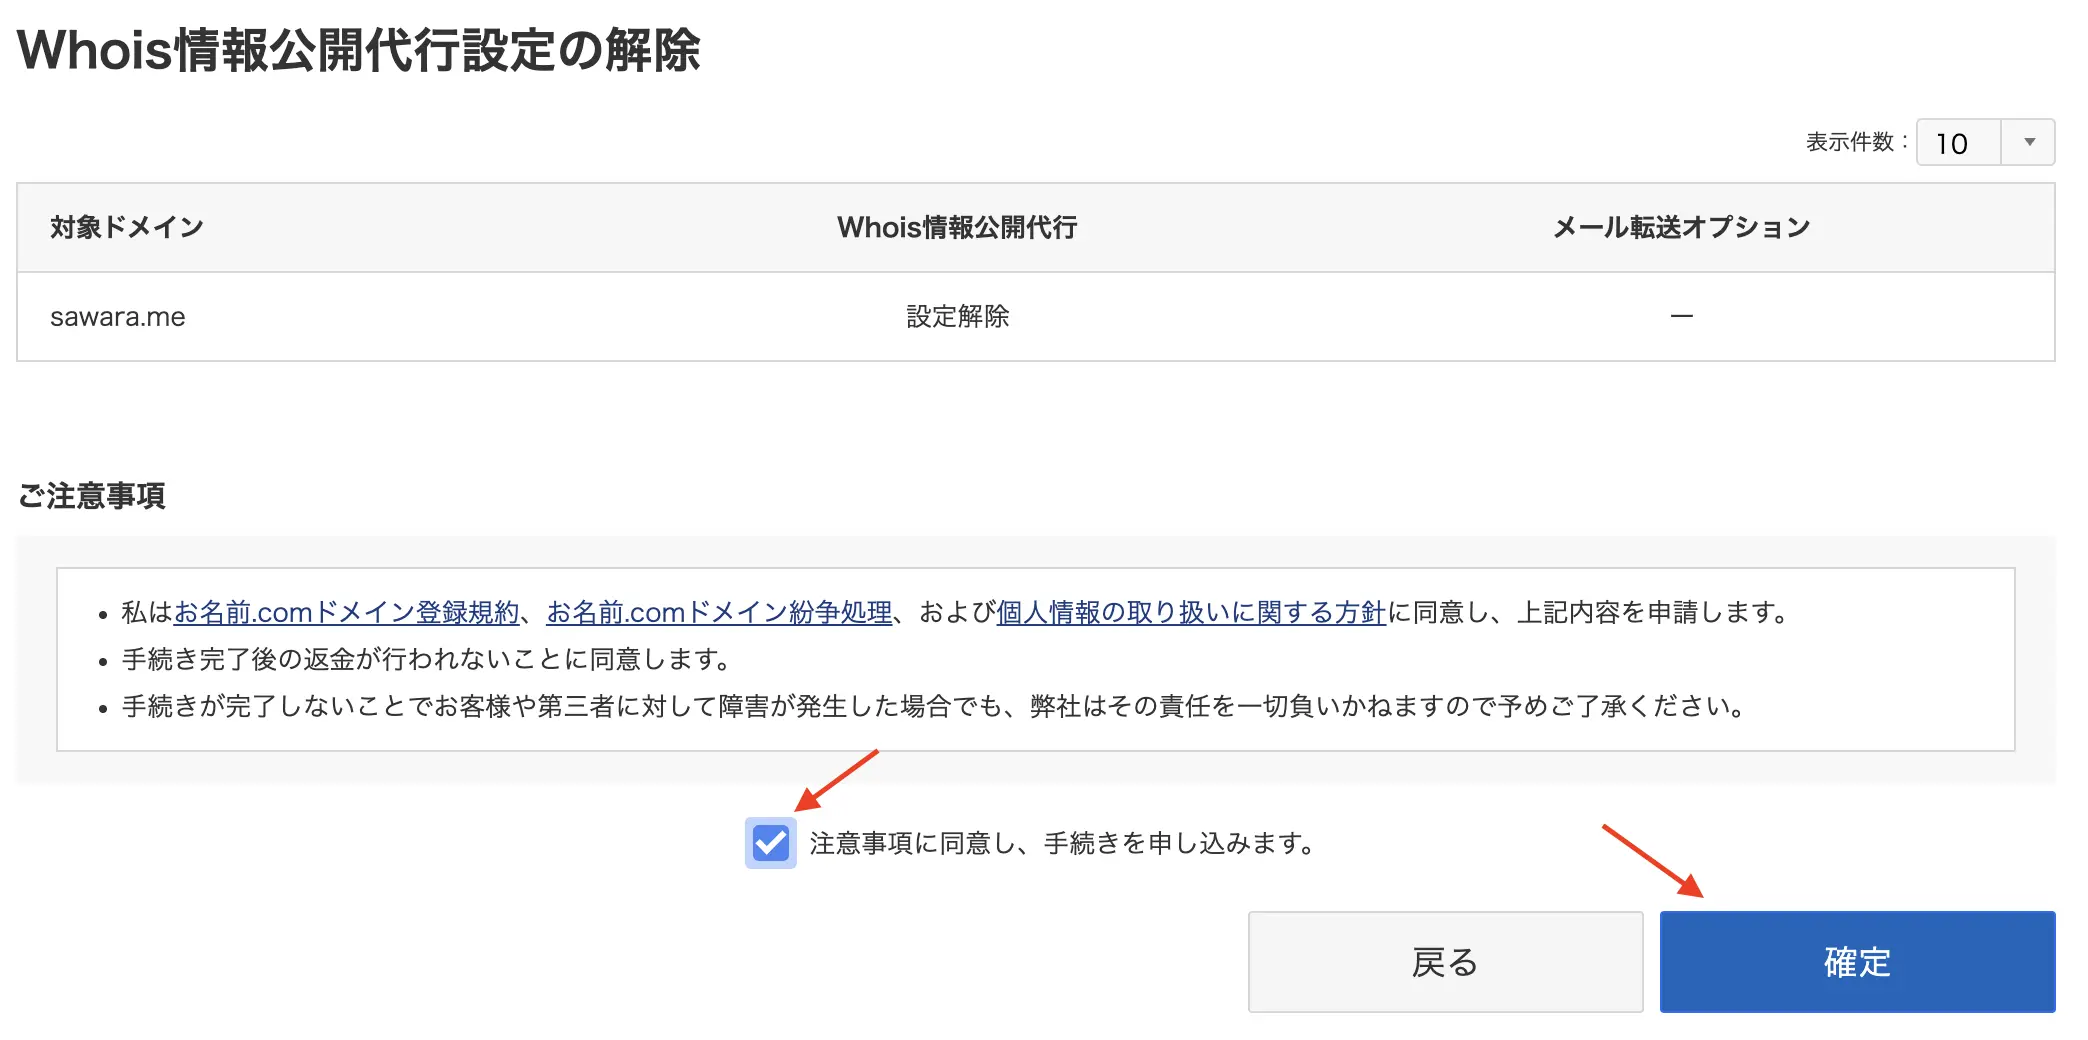Click the blue 確定 confirm button
The image size is (2088, 1040).
click(1857, 962)
